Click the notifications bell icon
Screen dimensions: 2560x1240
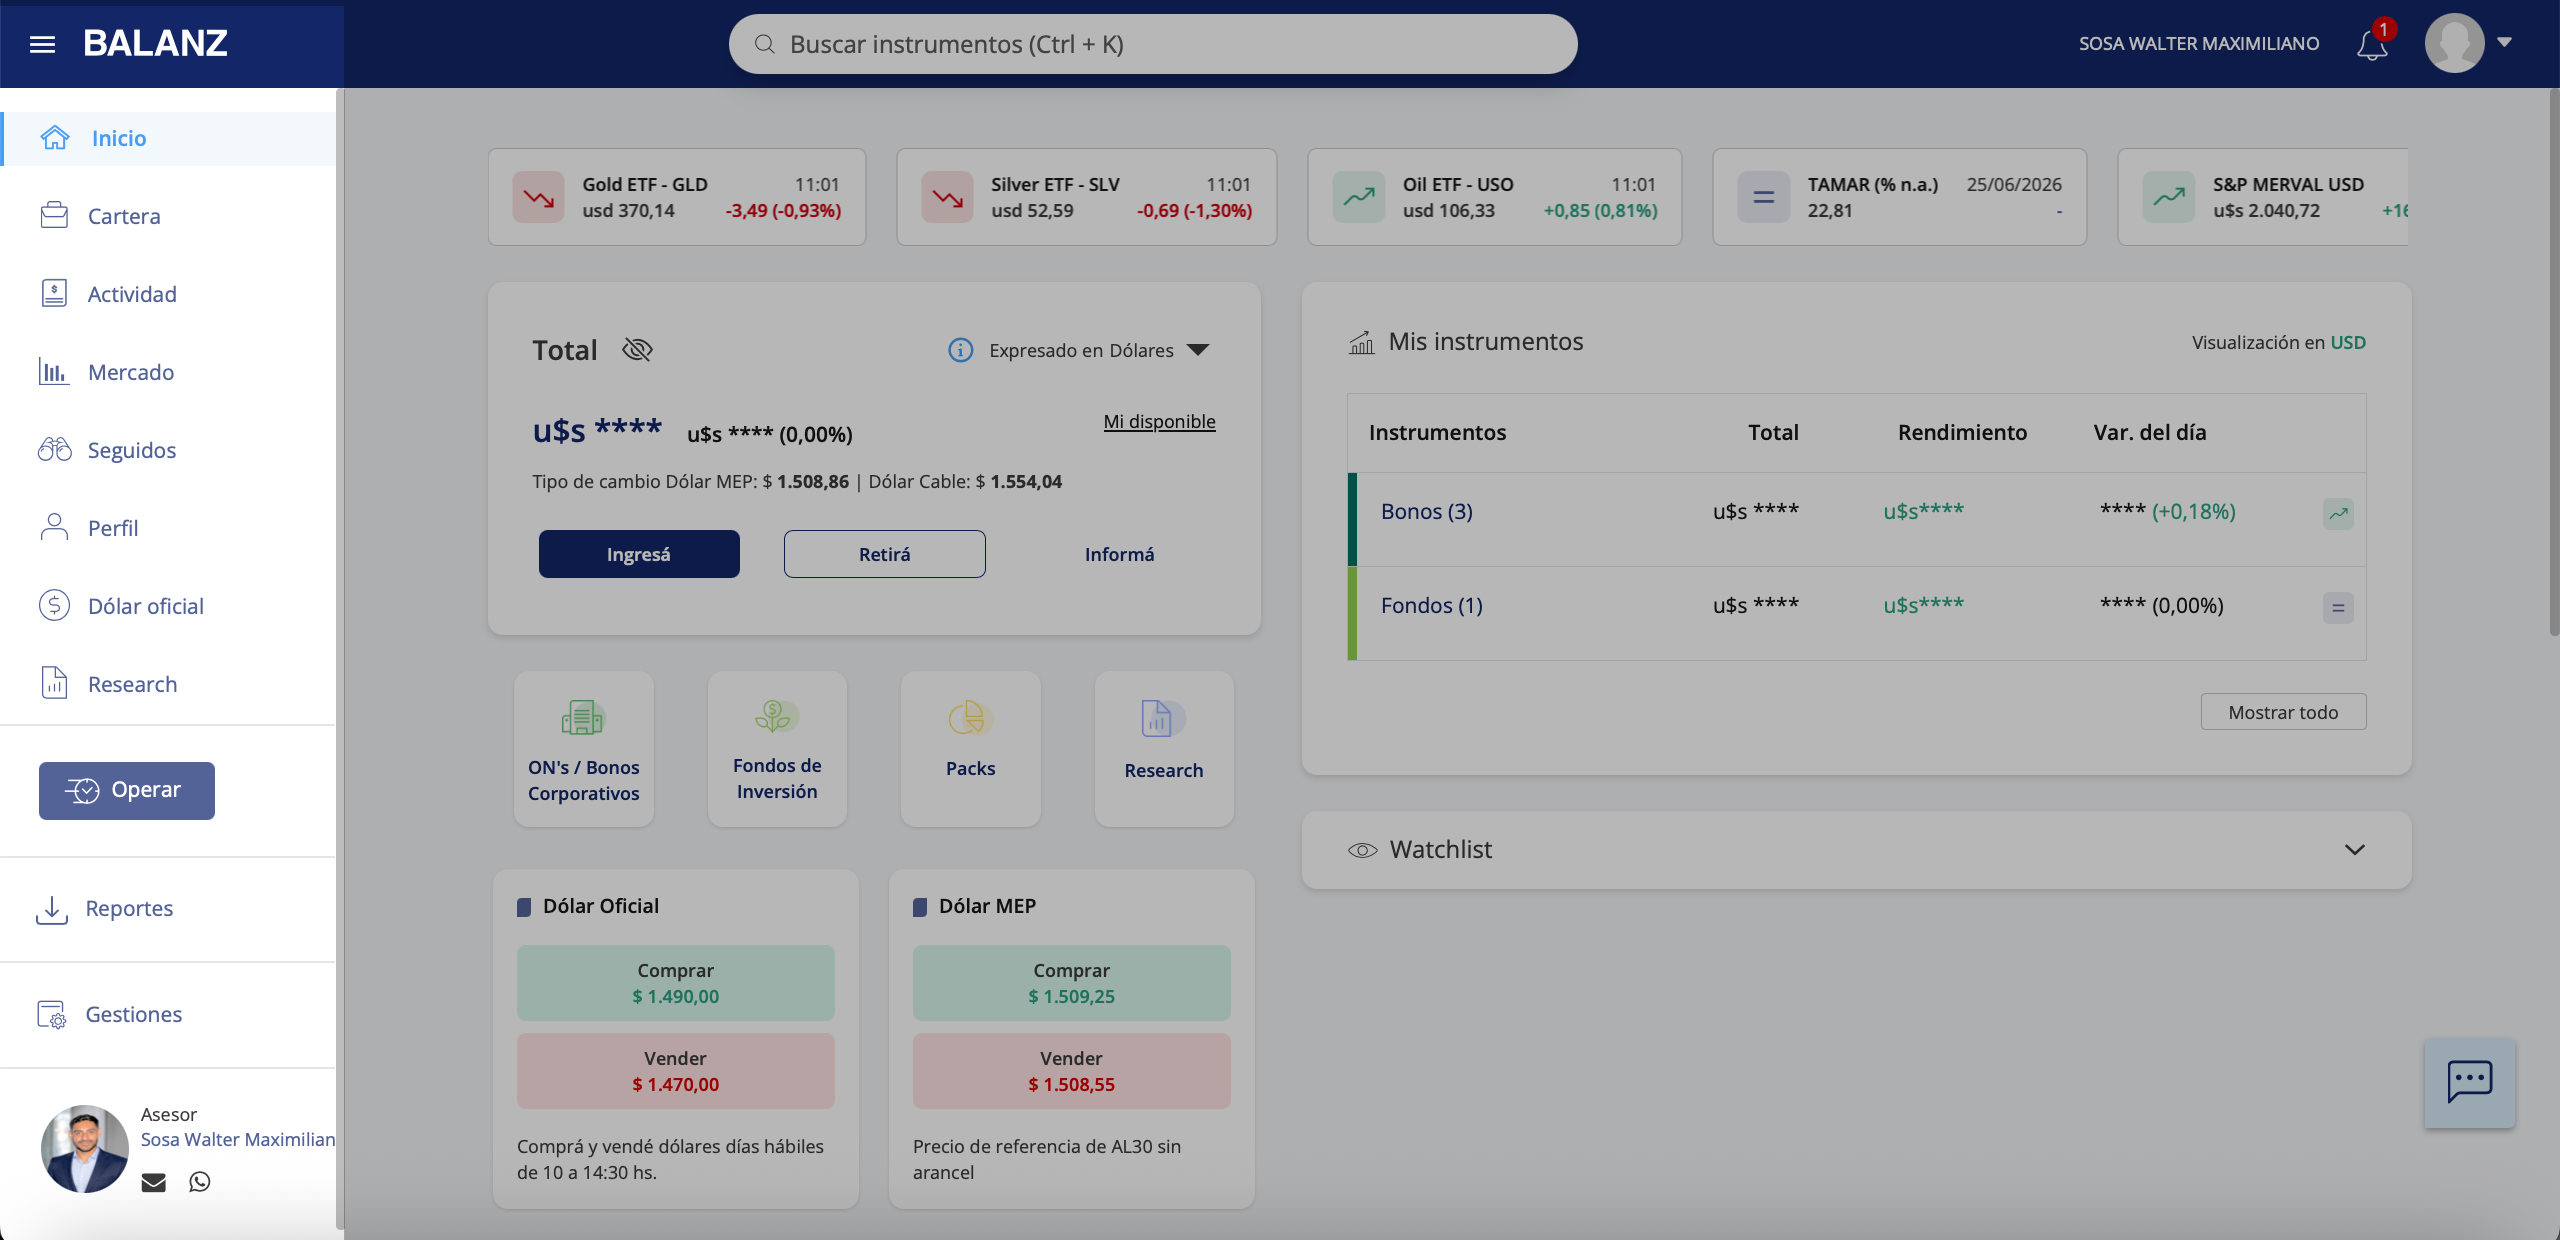pyautogui.click(x=2372, y=44)
